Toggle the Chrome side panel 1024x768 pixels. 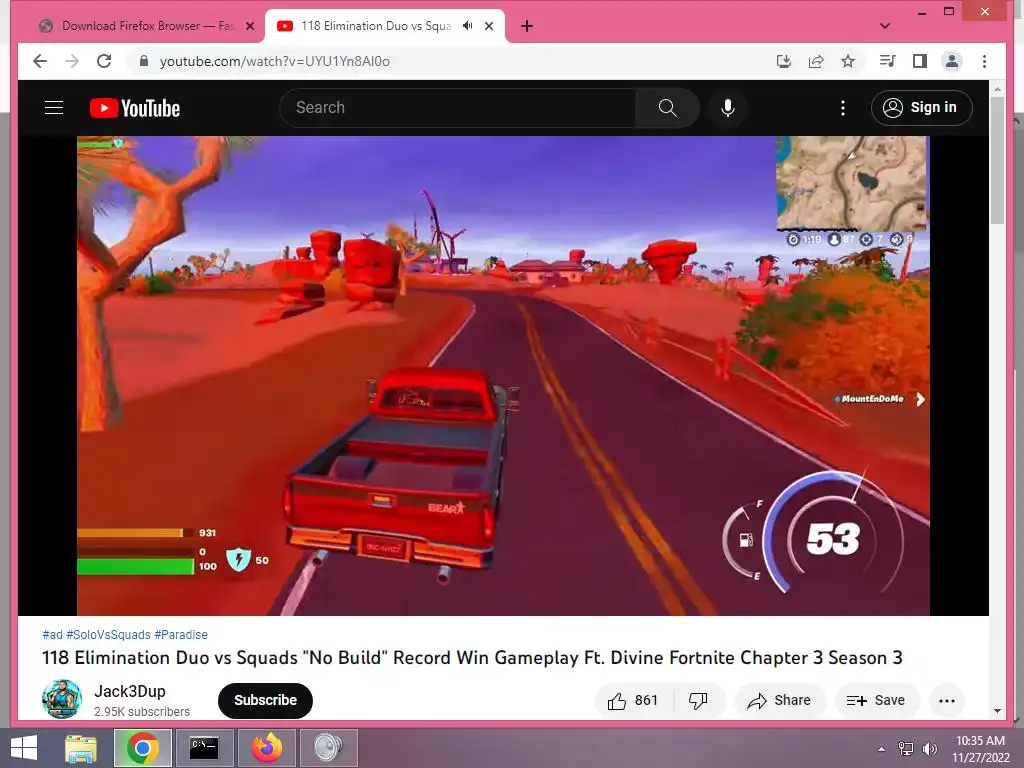pos(920,61)
